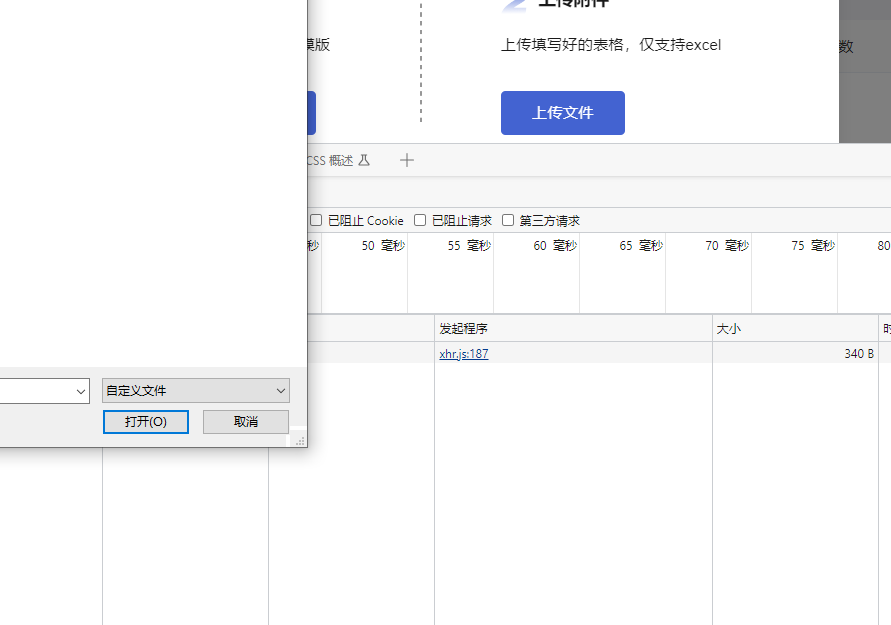Check the 第三方请求 filter checkbox
Viewport: 891px width, 625px height.
508,220
